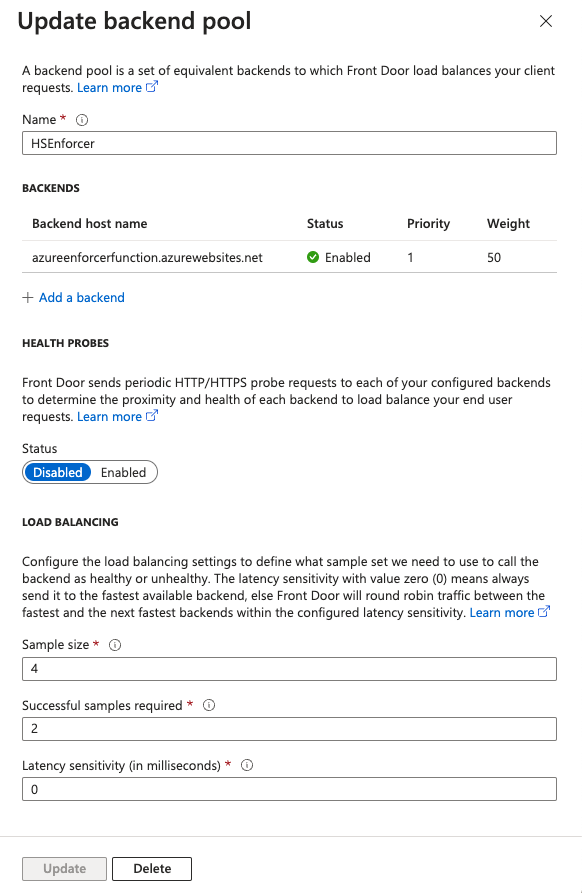Click the external link icon after backend pool description
The width and height of the screenshot is (582, 893).
pyautogui.click(x=152, y=87)
